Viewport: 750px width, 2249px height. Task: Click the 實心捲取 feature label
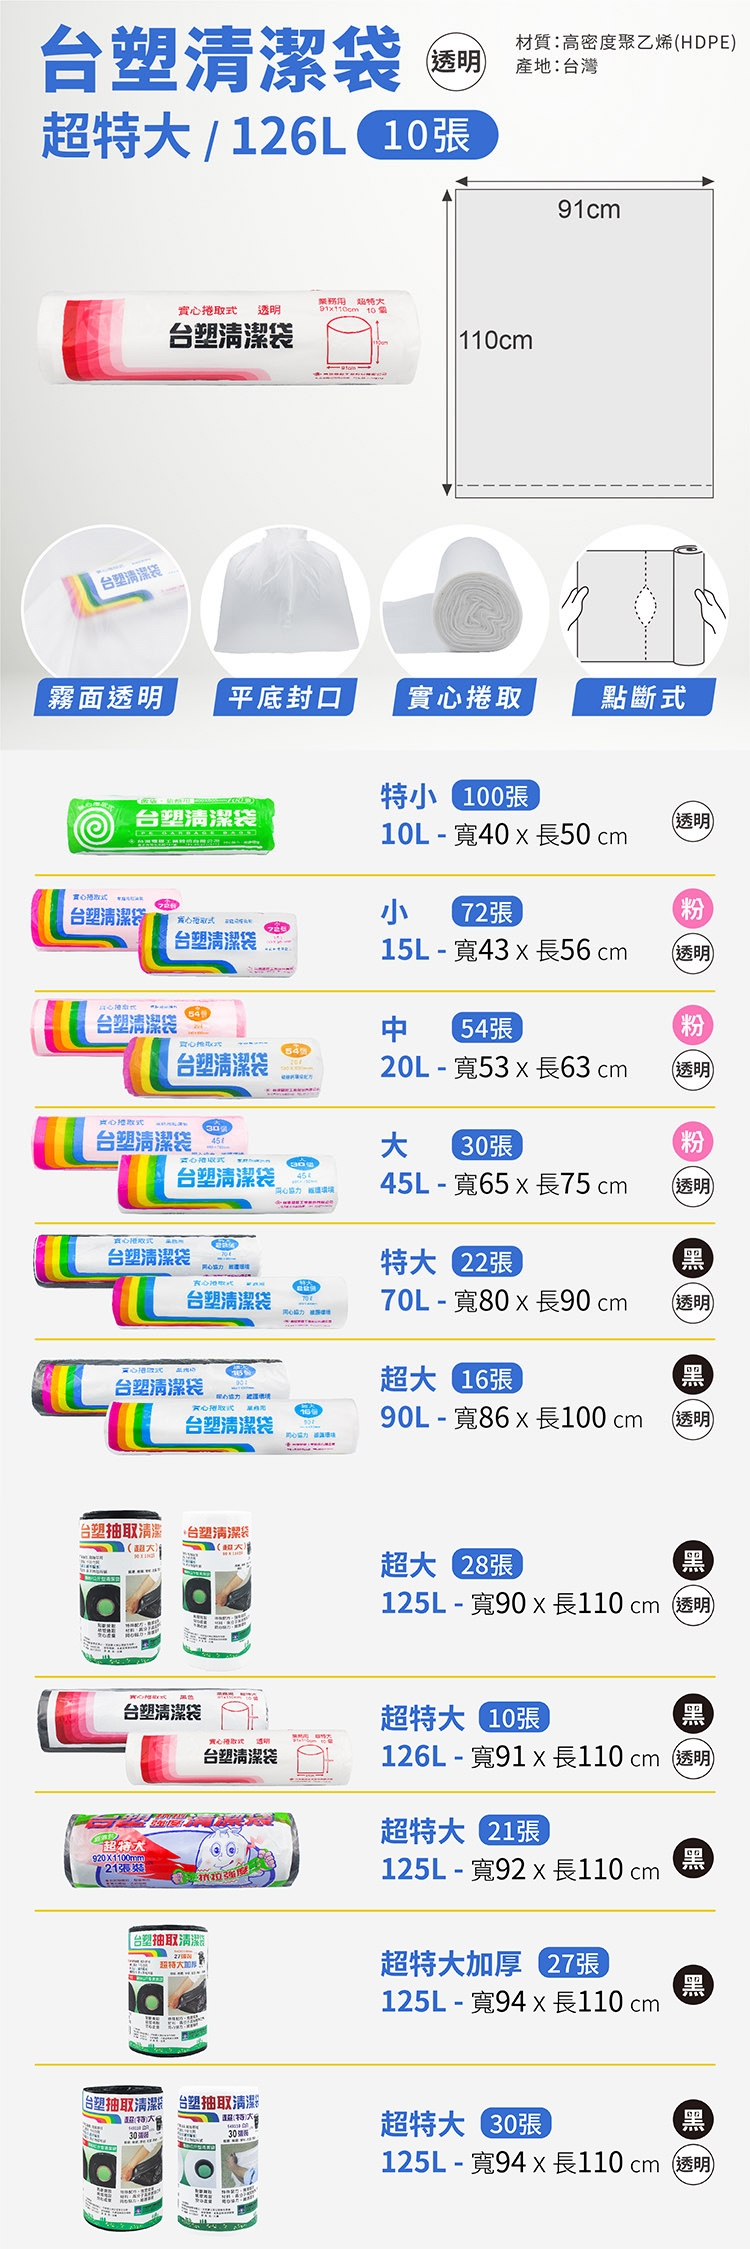tap(464, 697)
